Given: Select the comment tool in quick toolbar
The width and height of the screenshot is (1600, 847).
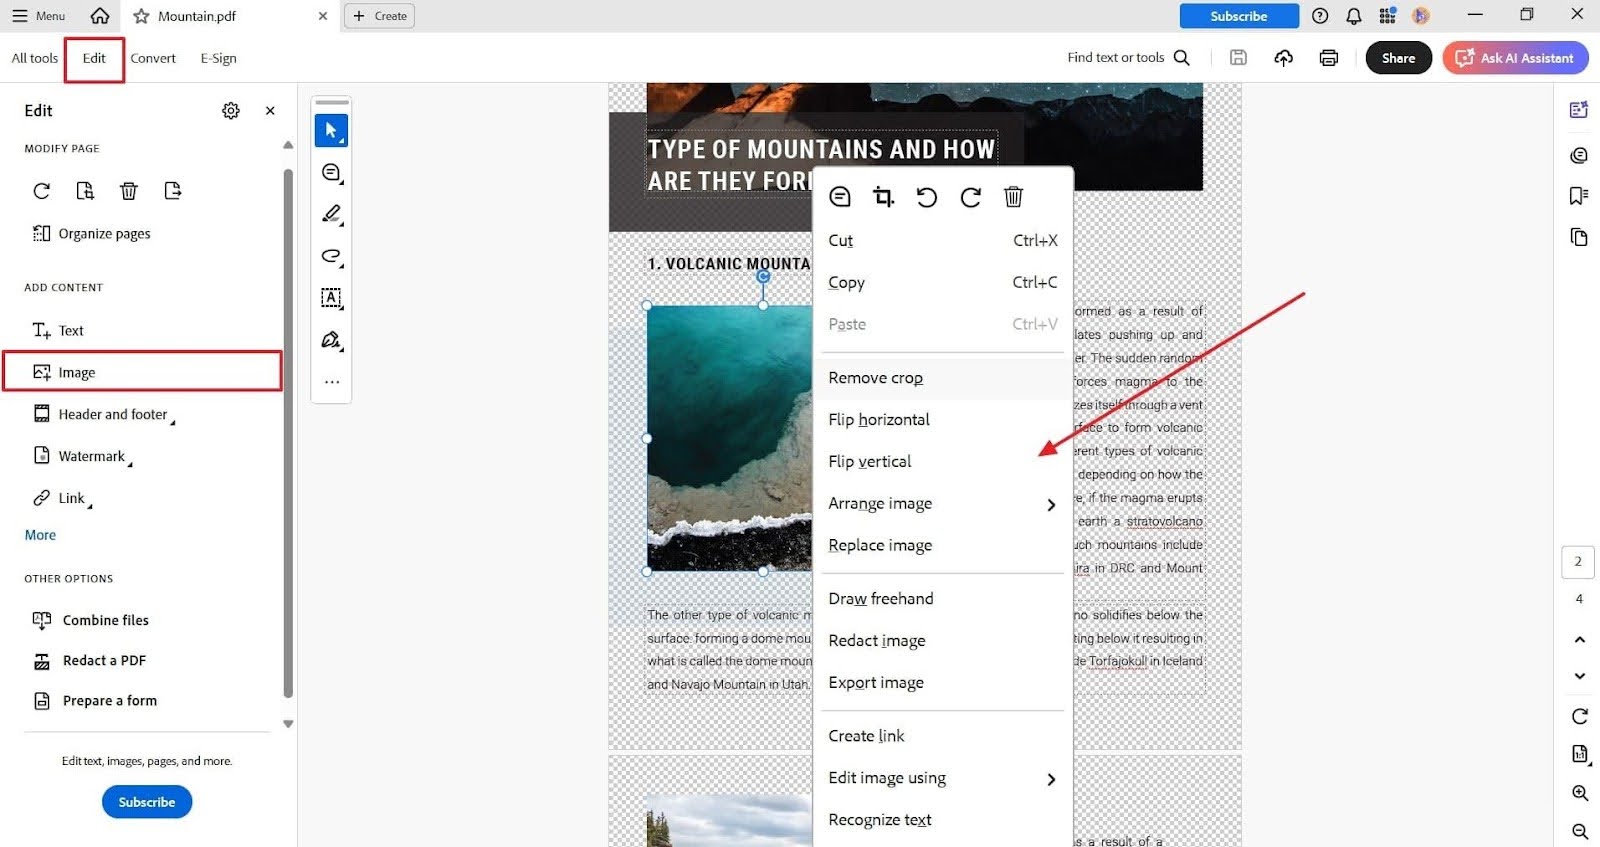Looking at the screenshot, I should click(332, 173).
